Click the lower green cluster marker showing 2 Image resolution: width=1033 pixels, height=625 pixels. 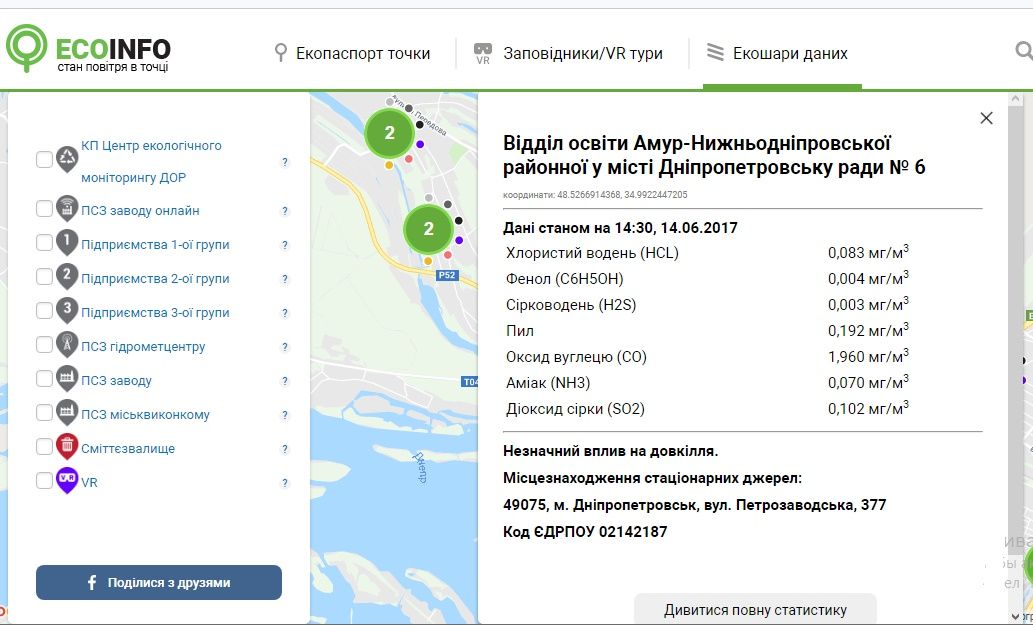428,228
